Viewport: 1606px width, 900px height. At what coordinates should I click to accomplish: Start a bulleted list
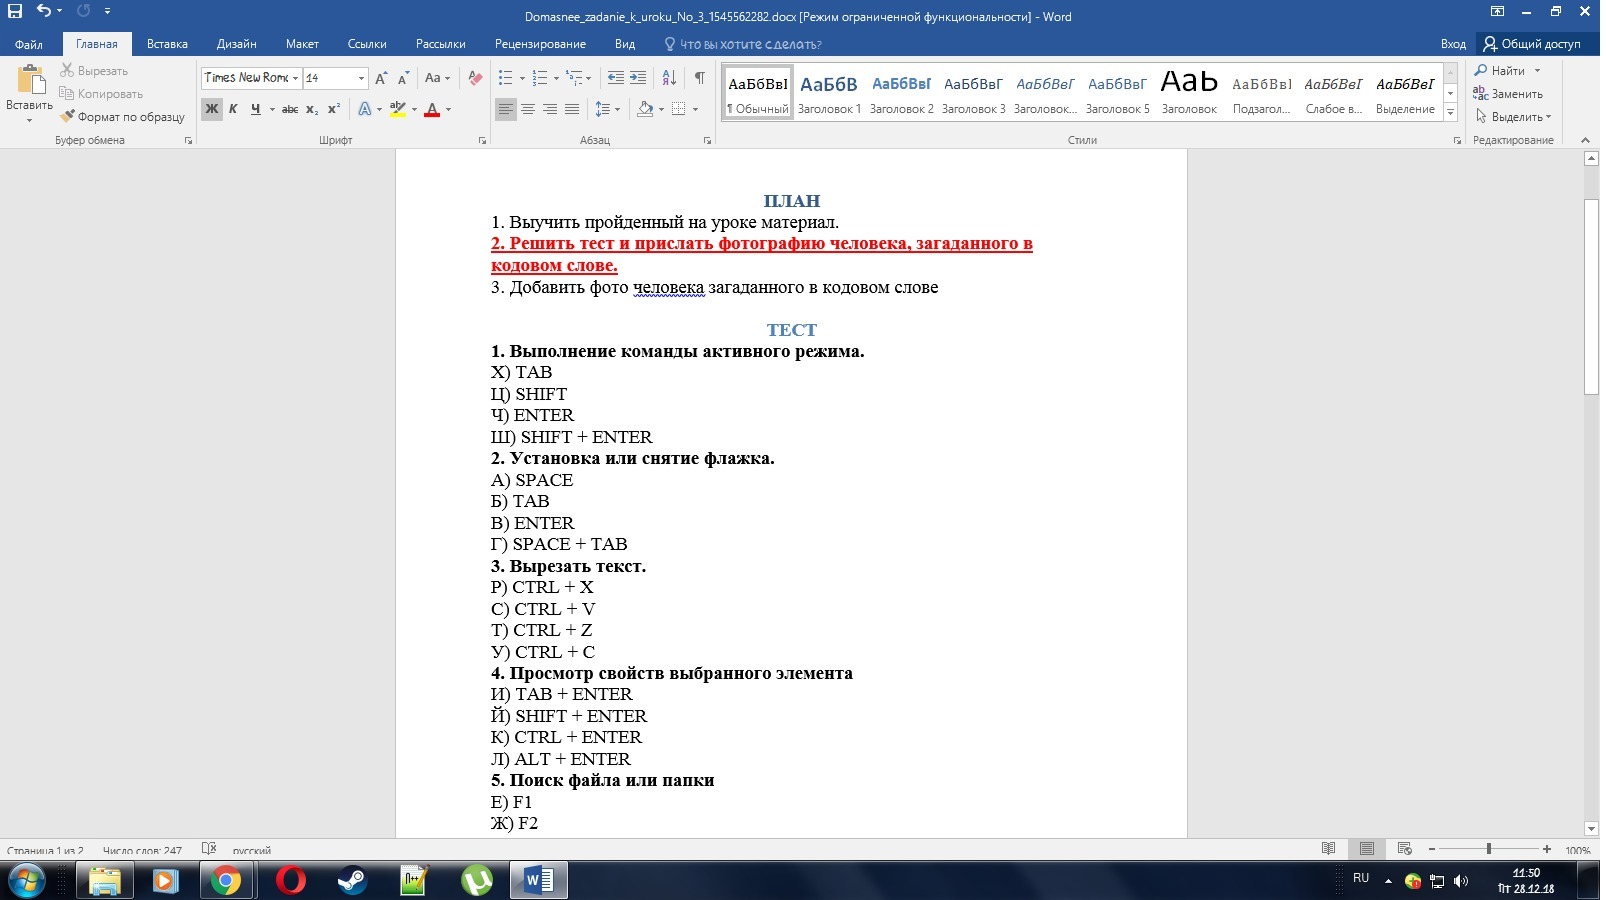coord(506,78)
